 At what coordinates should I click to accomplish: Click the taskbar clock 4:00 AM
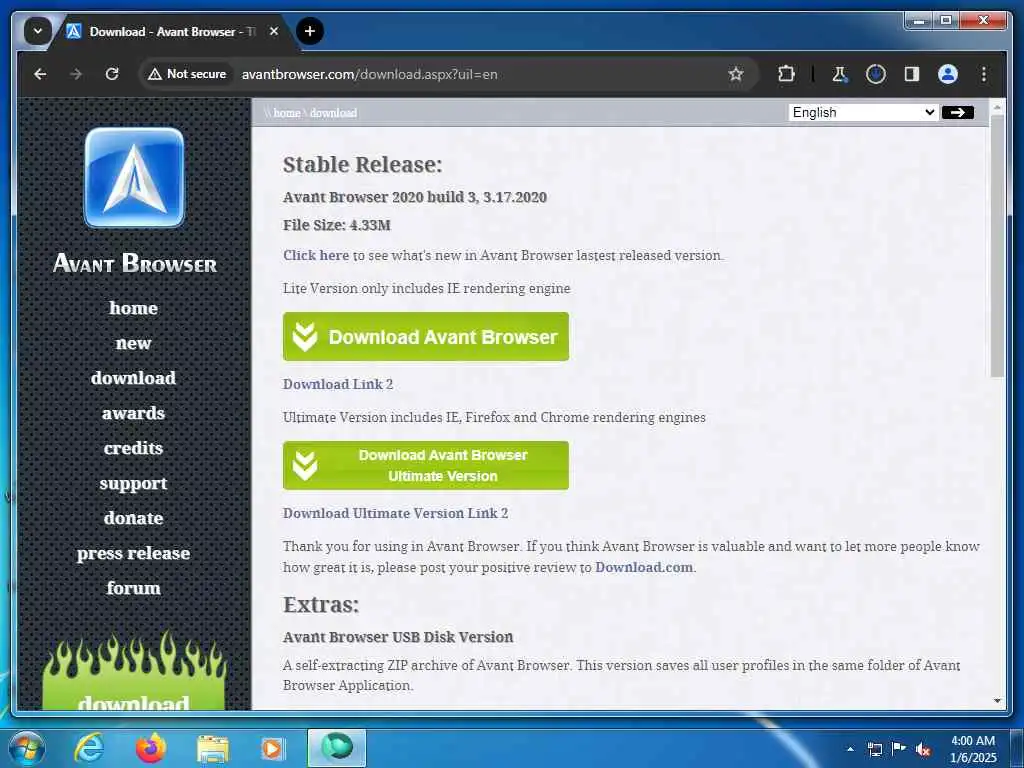click(973, 741)
